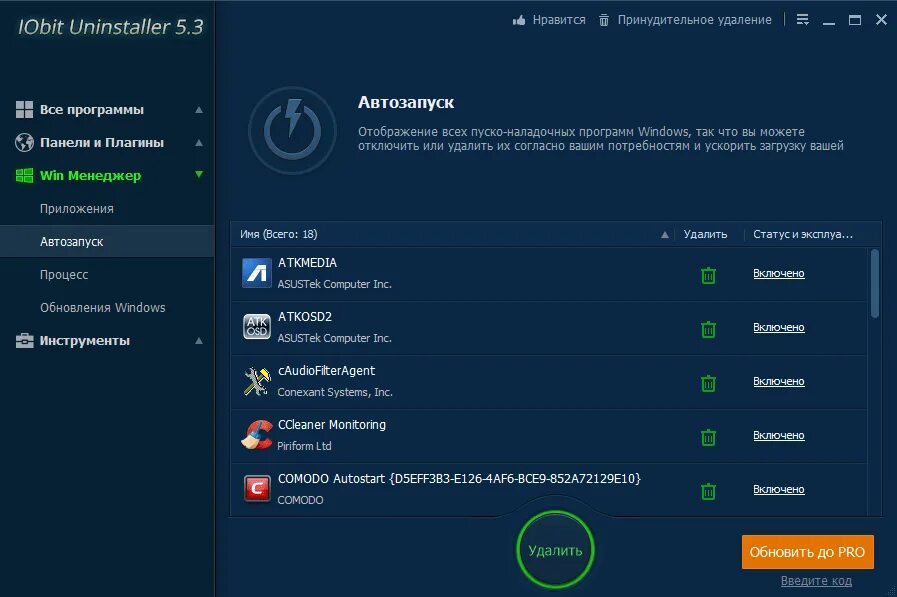
Task: Click the thumbs-up Нравится icon
Action: [x=519, y=21]
